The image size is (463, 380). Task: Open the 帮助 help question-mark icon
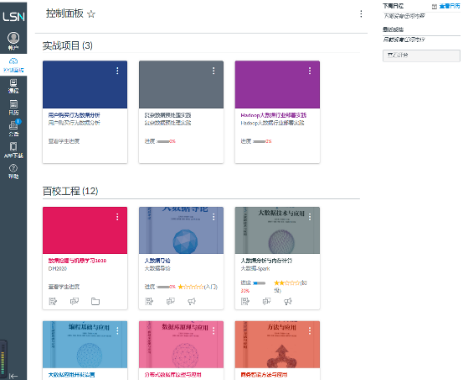(x=13, y=171)
